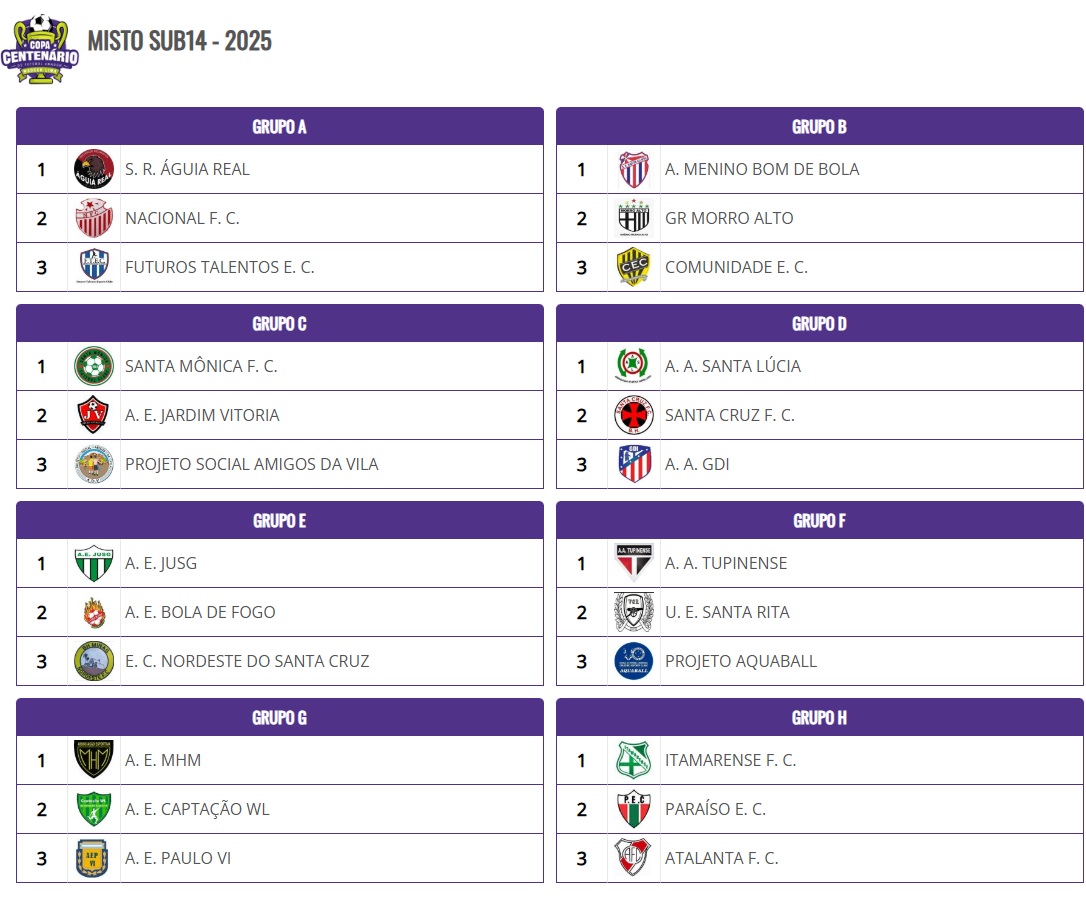This screenshot has width=1086, height=915.
Task: Click the A. E. MHM black crest
Action: [94, 759]
